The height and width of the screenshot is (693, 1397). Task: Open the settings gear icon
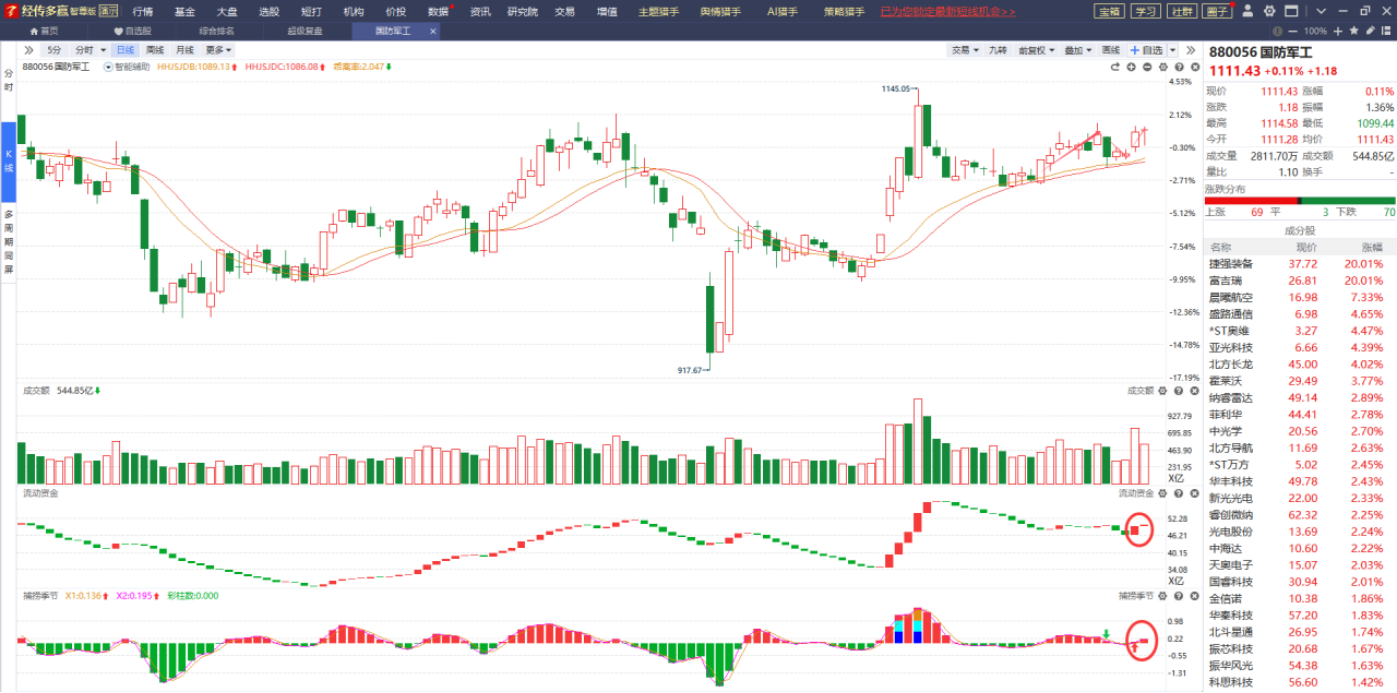click(x=1269, y=12)
